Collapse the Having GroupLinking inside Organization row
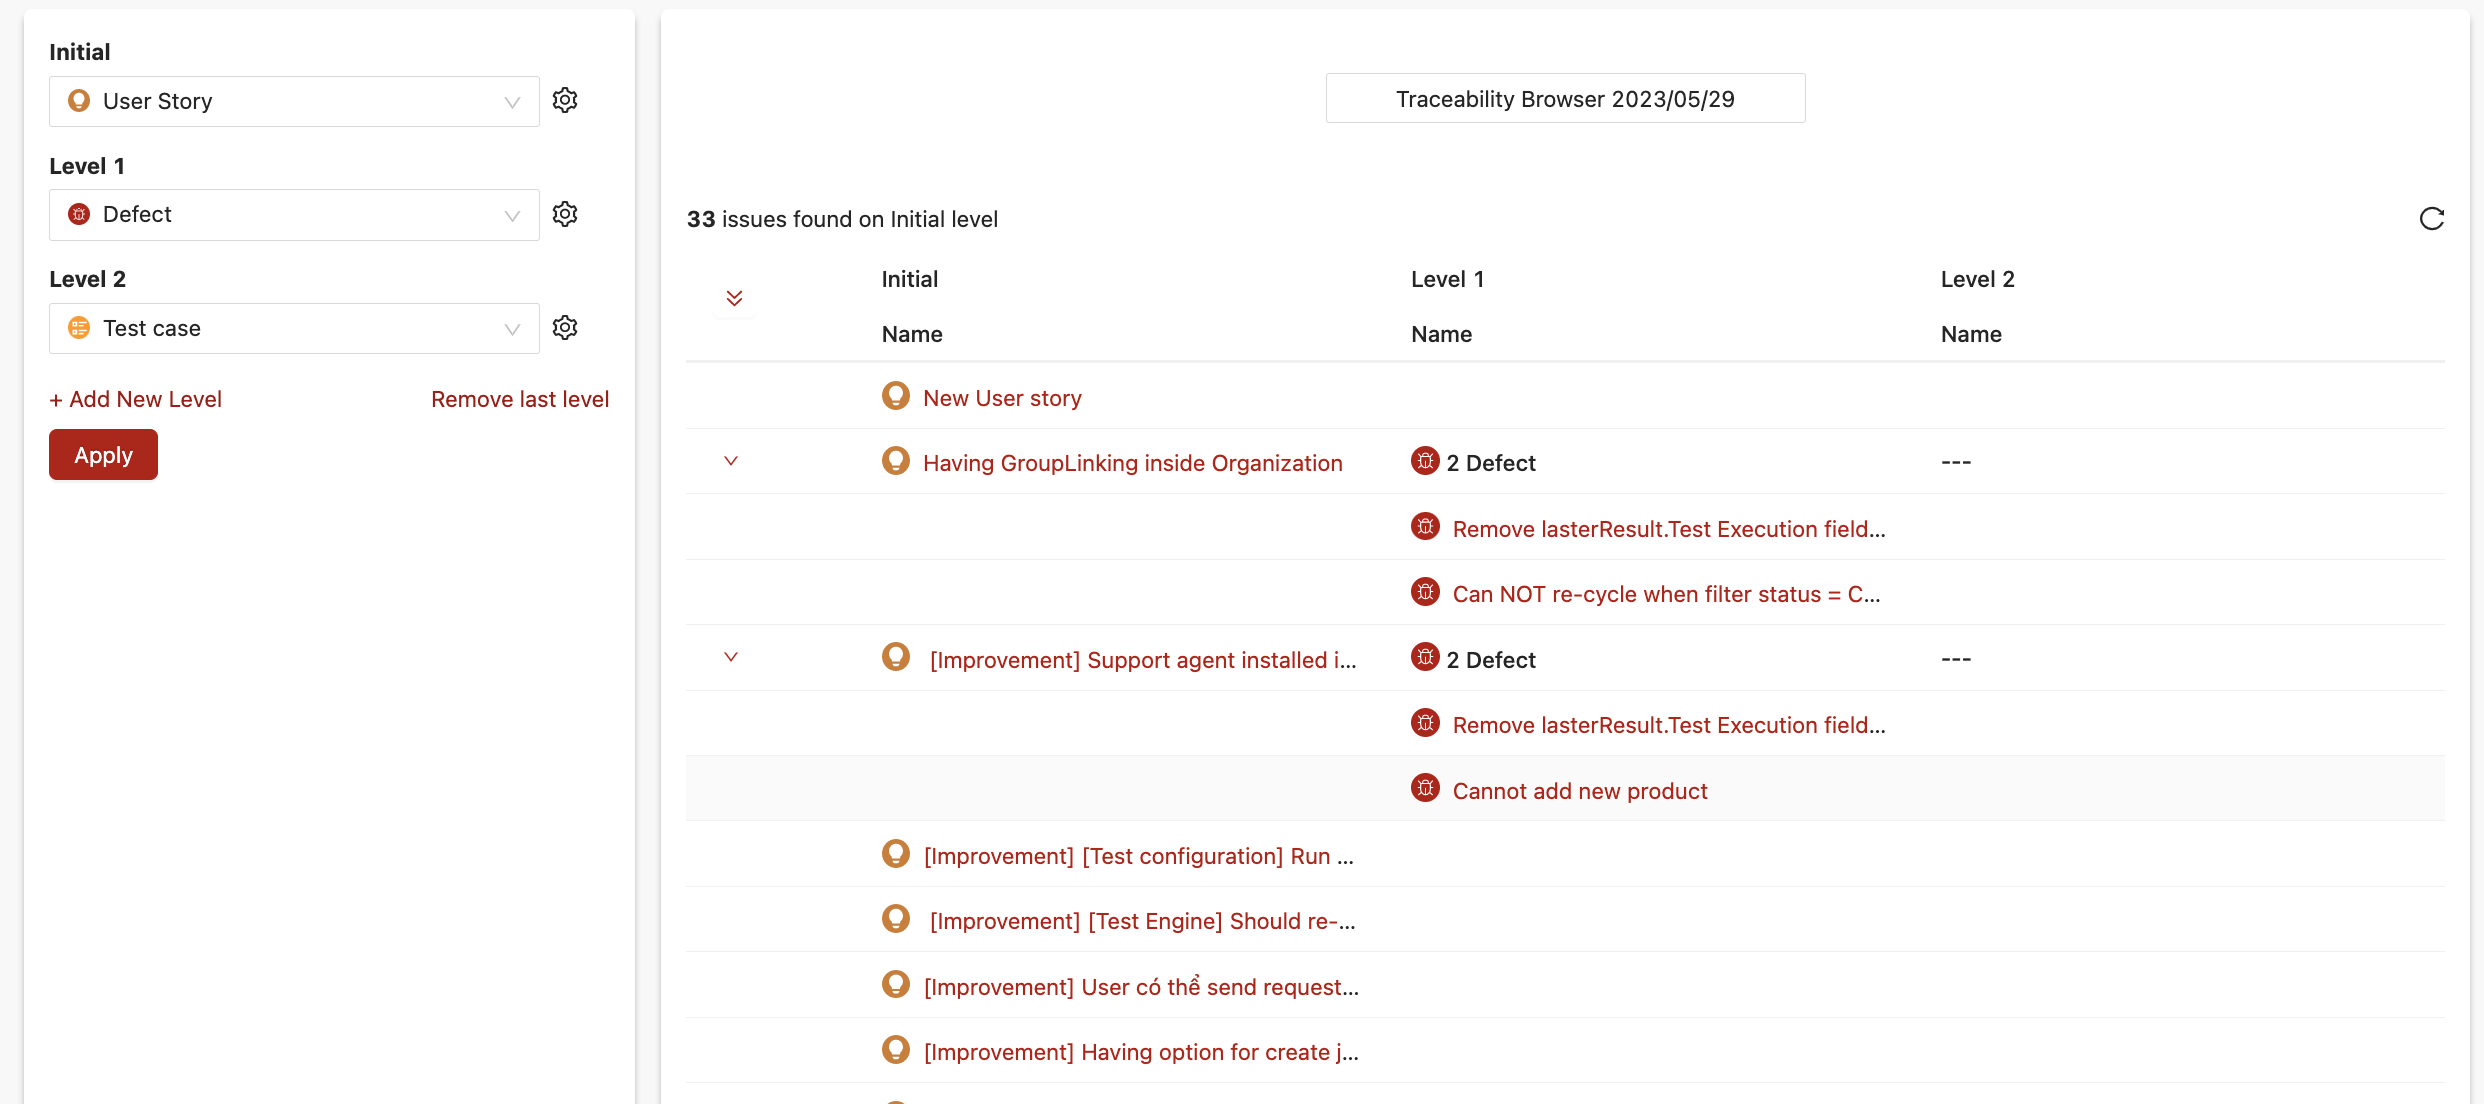The image size is (2484, 1104). point(731,461)
